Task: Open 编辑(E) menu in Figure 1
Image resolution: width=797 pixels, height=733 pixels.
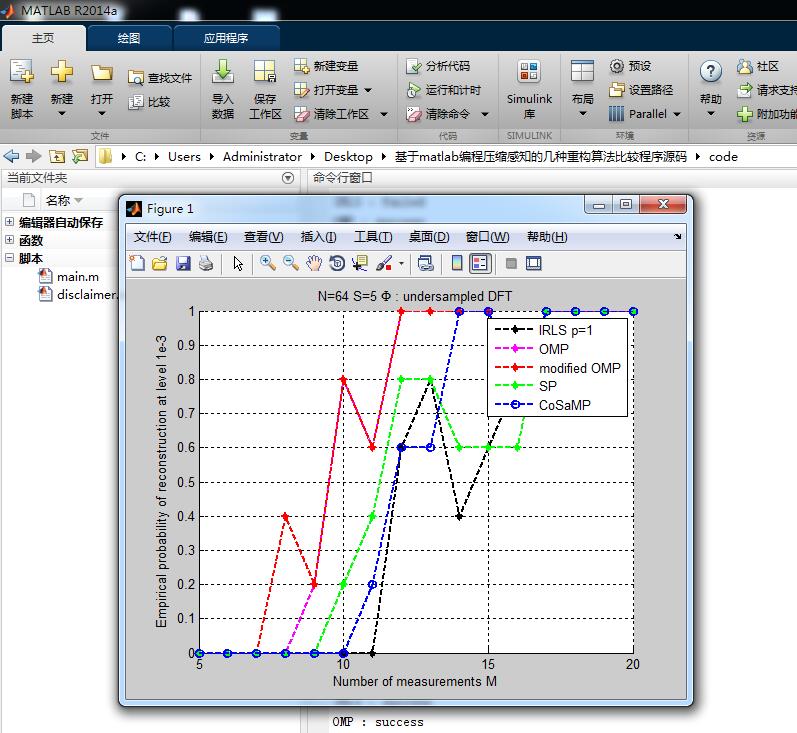Action: tap(208, 237)
